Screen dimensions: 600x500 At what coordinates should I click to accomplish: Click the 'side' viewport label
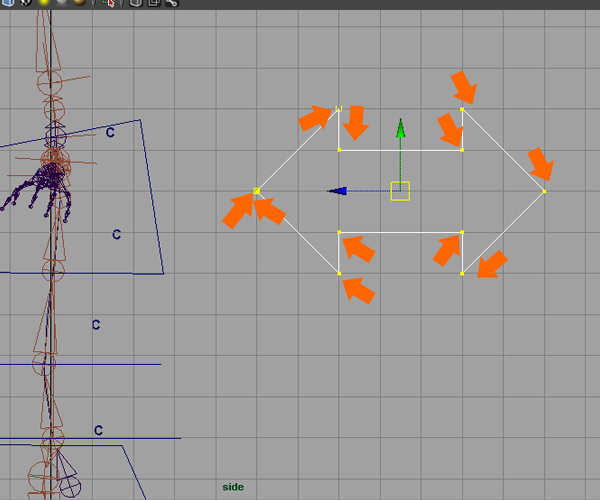(233, 487)
